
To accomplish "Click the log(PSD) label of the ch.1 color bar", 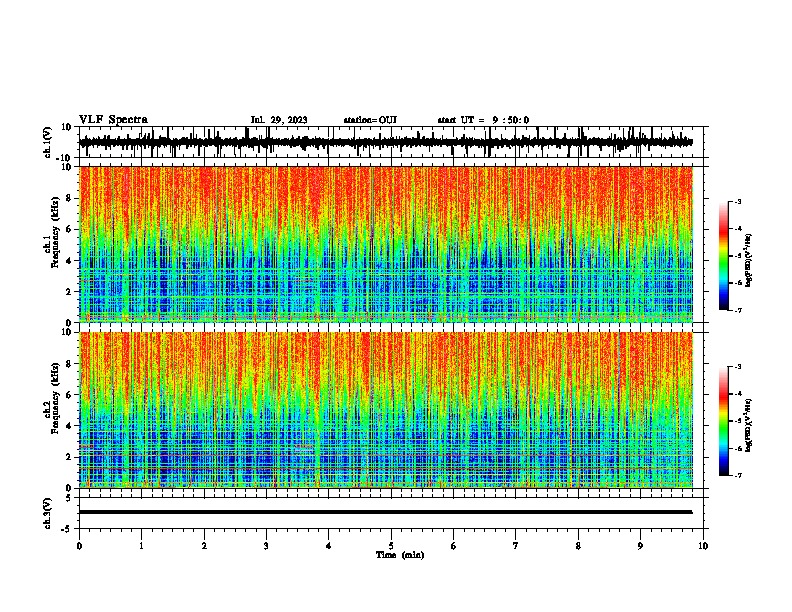I will tap(749, 260).
